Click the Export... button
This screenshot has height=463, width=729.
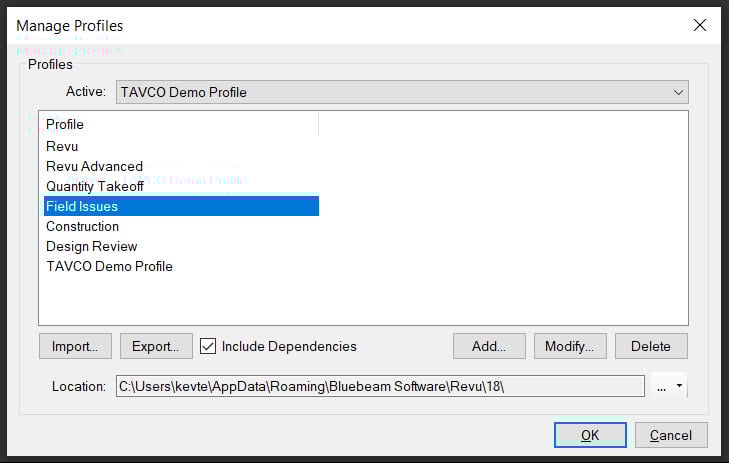pos(156,346)
